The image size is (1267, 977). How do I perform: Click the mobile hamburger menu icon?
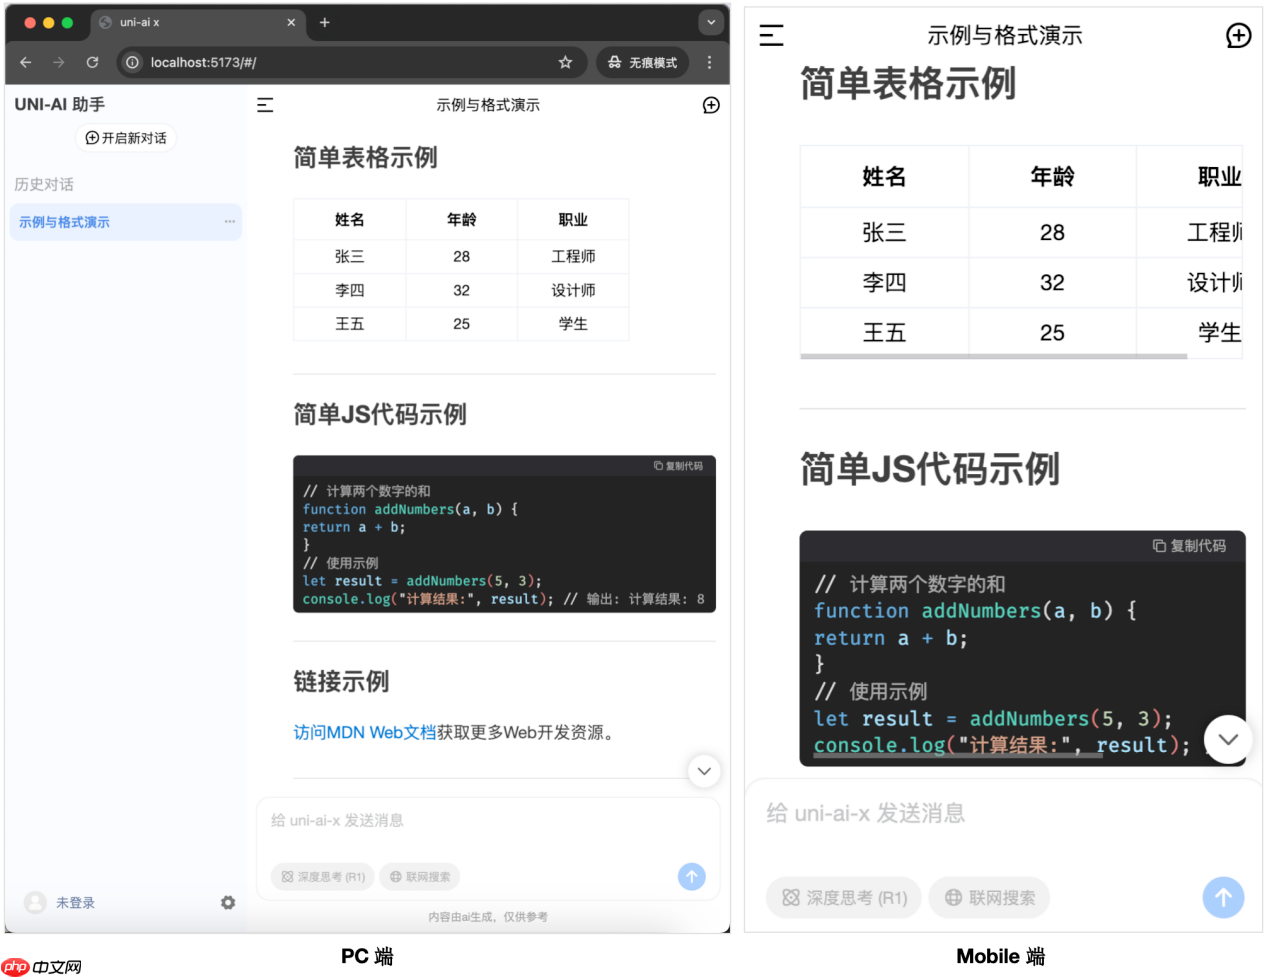coord(770,35)
